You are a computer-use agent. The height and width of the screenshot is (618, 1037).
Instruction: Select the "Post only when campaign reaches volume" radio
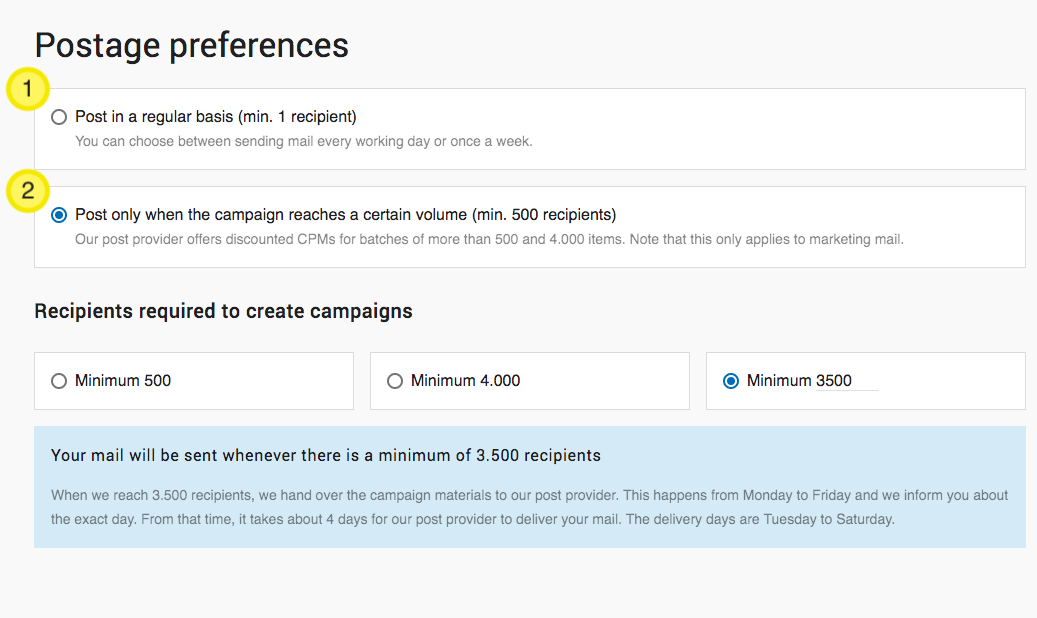[x=59, y=215]
